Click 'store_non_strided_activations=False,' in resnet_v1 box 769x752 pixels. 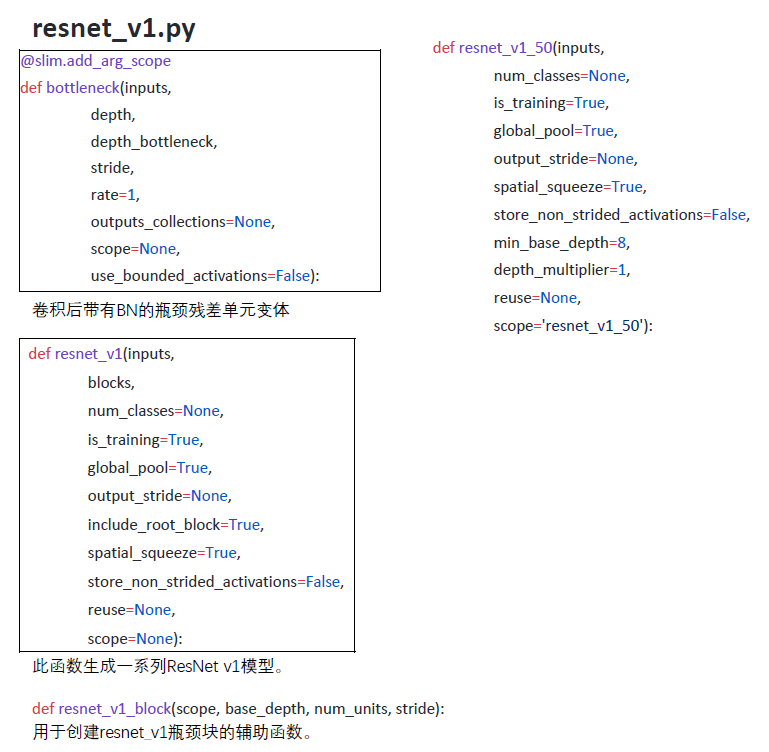tap(216, 582)
